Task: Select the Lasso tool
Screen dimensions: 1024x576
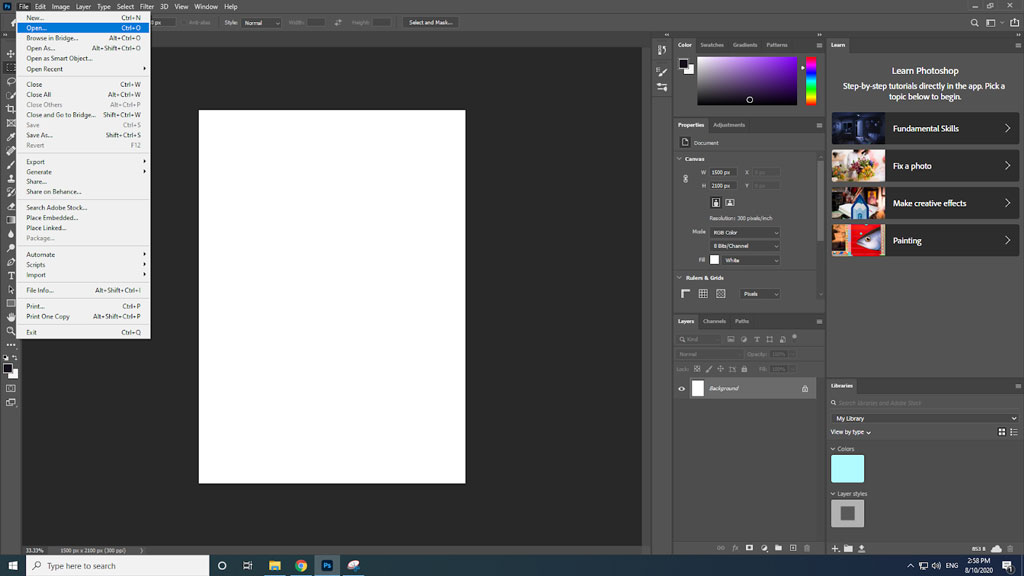Action: point(10,82)
